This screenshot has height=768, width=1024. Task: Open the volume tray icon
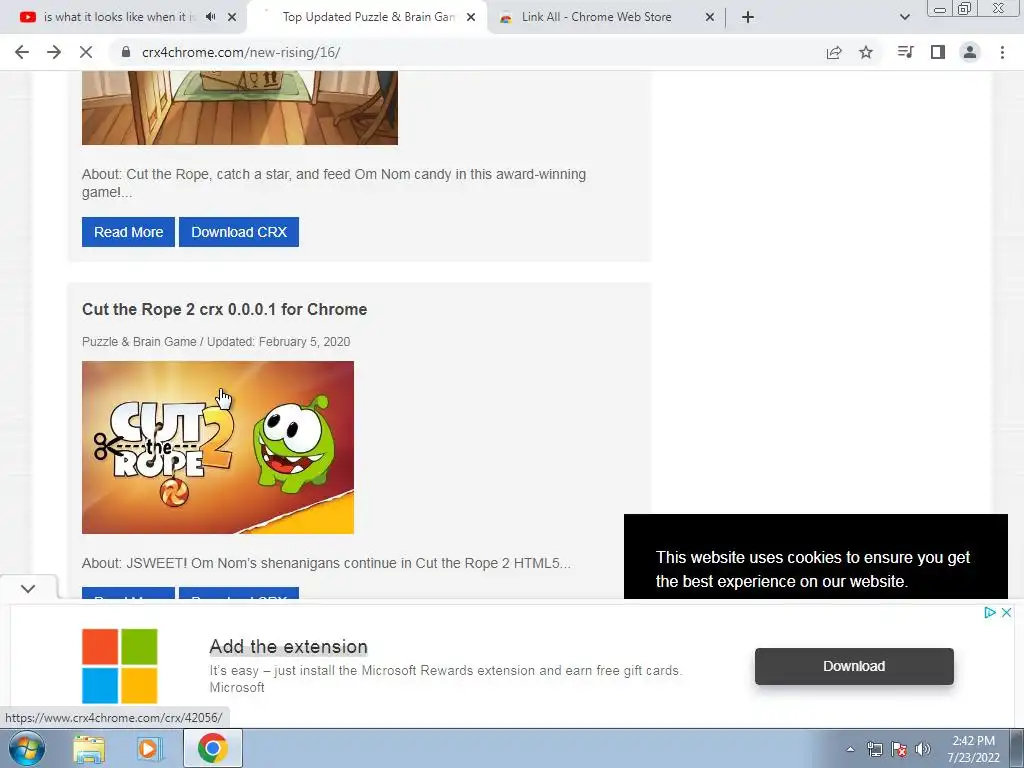[x=922, y=749]
